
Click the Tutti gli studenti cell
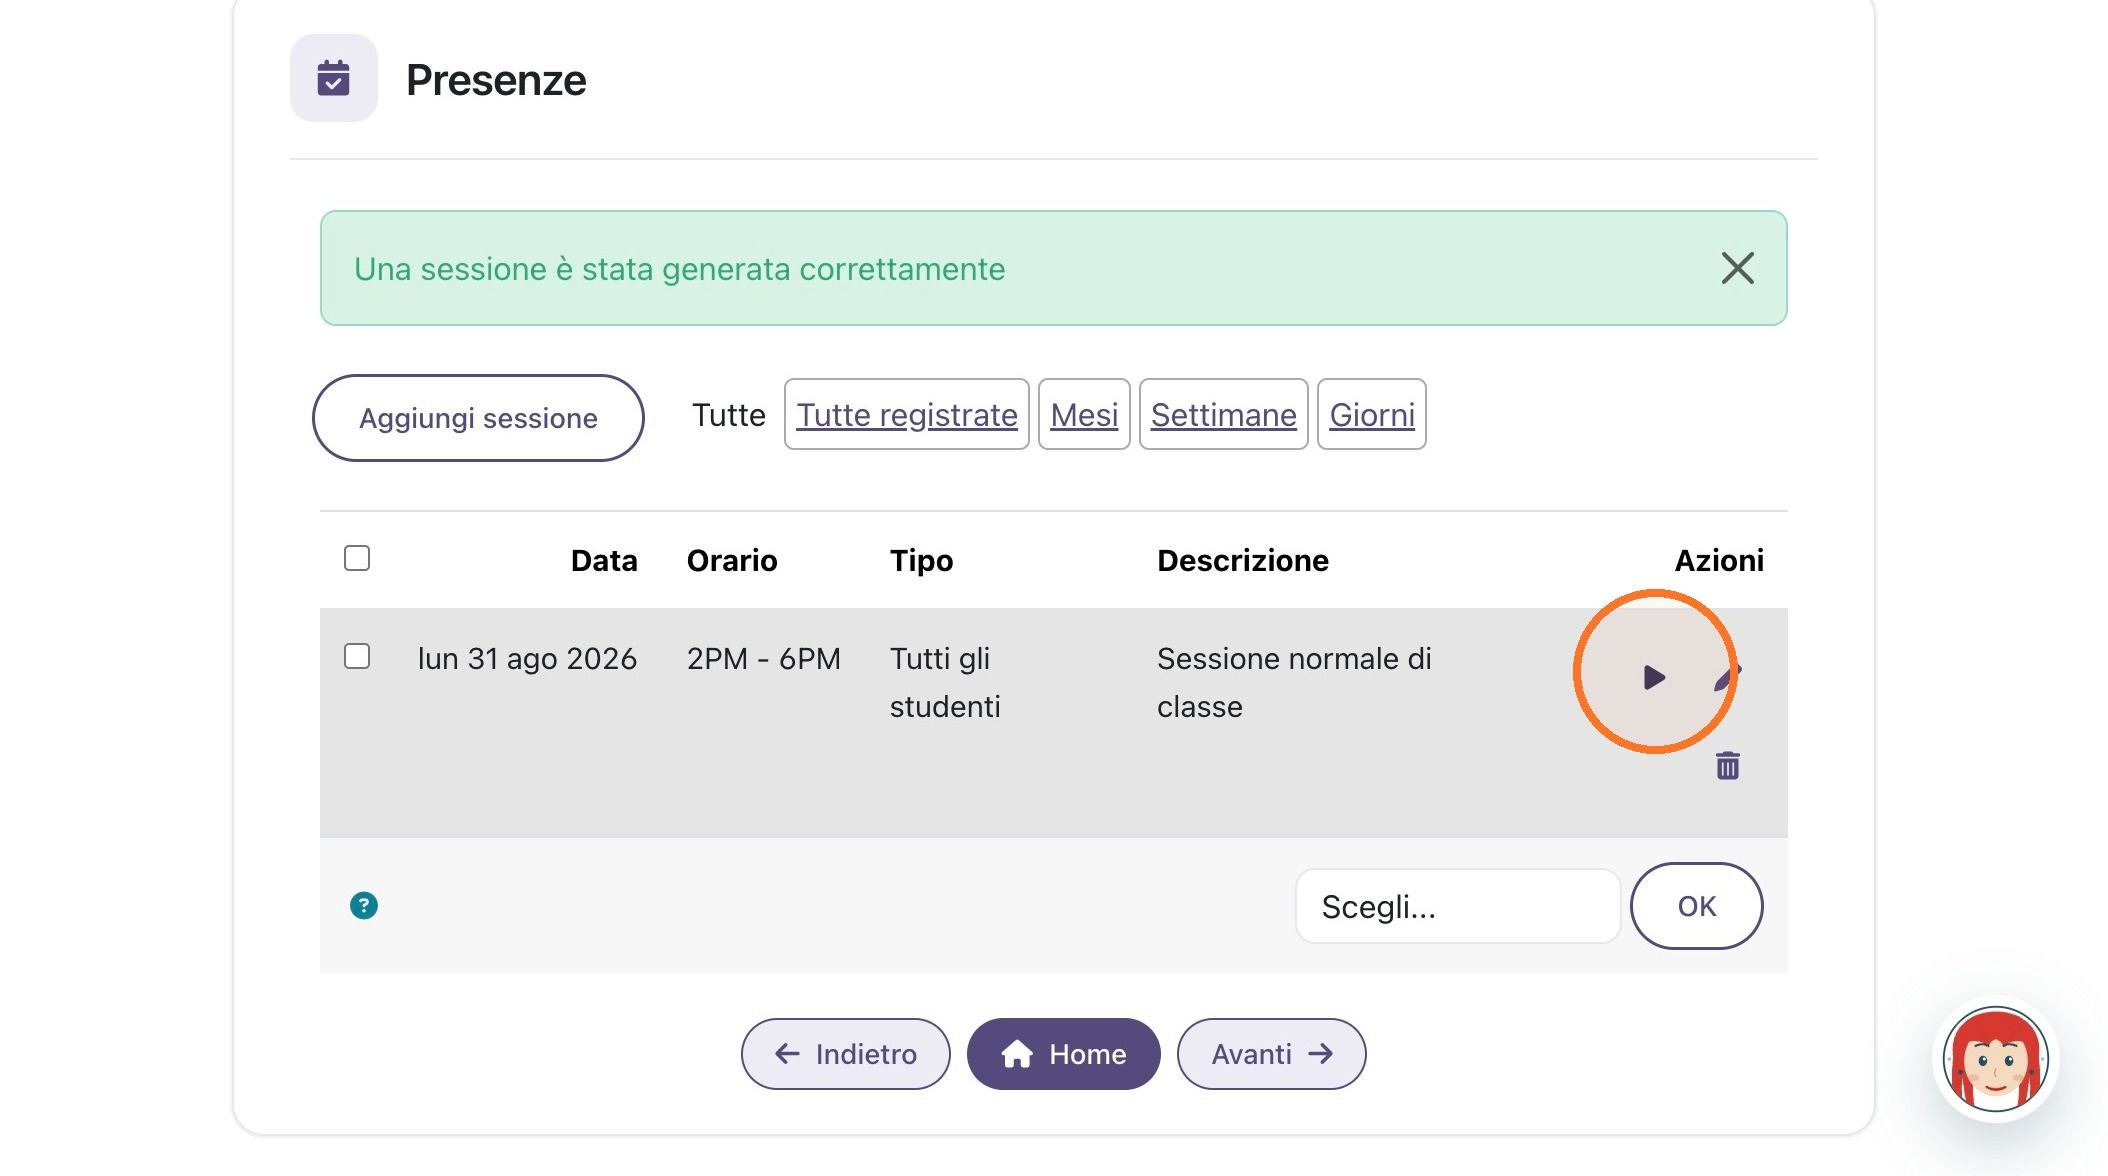point(945,683)
